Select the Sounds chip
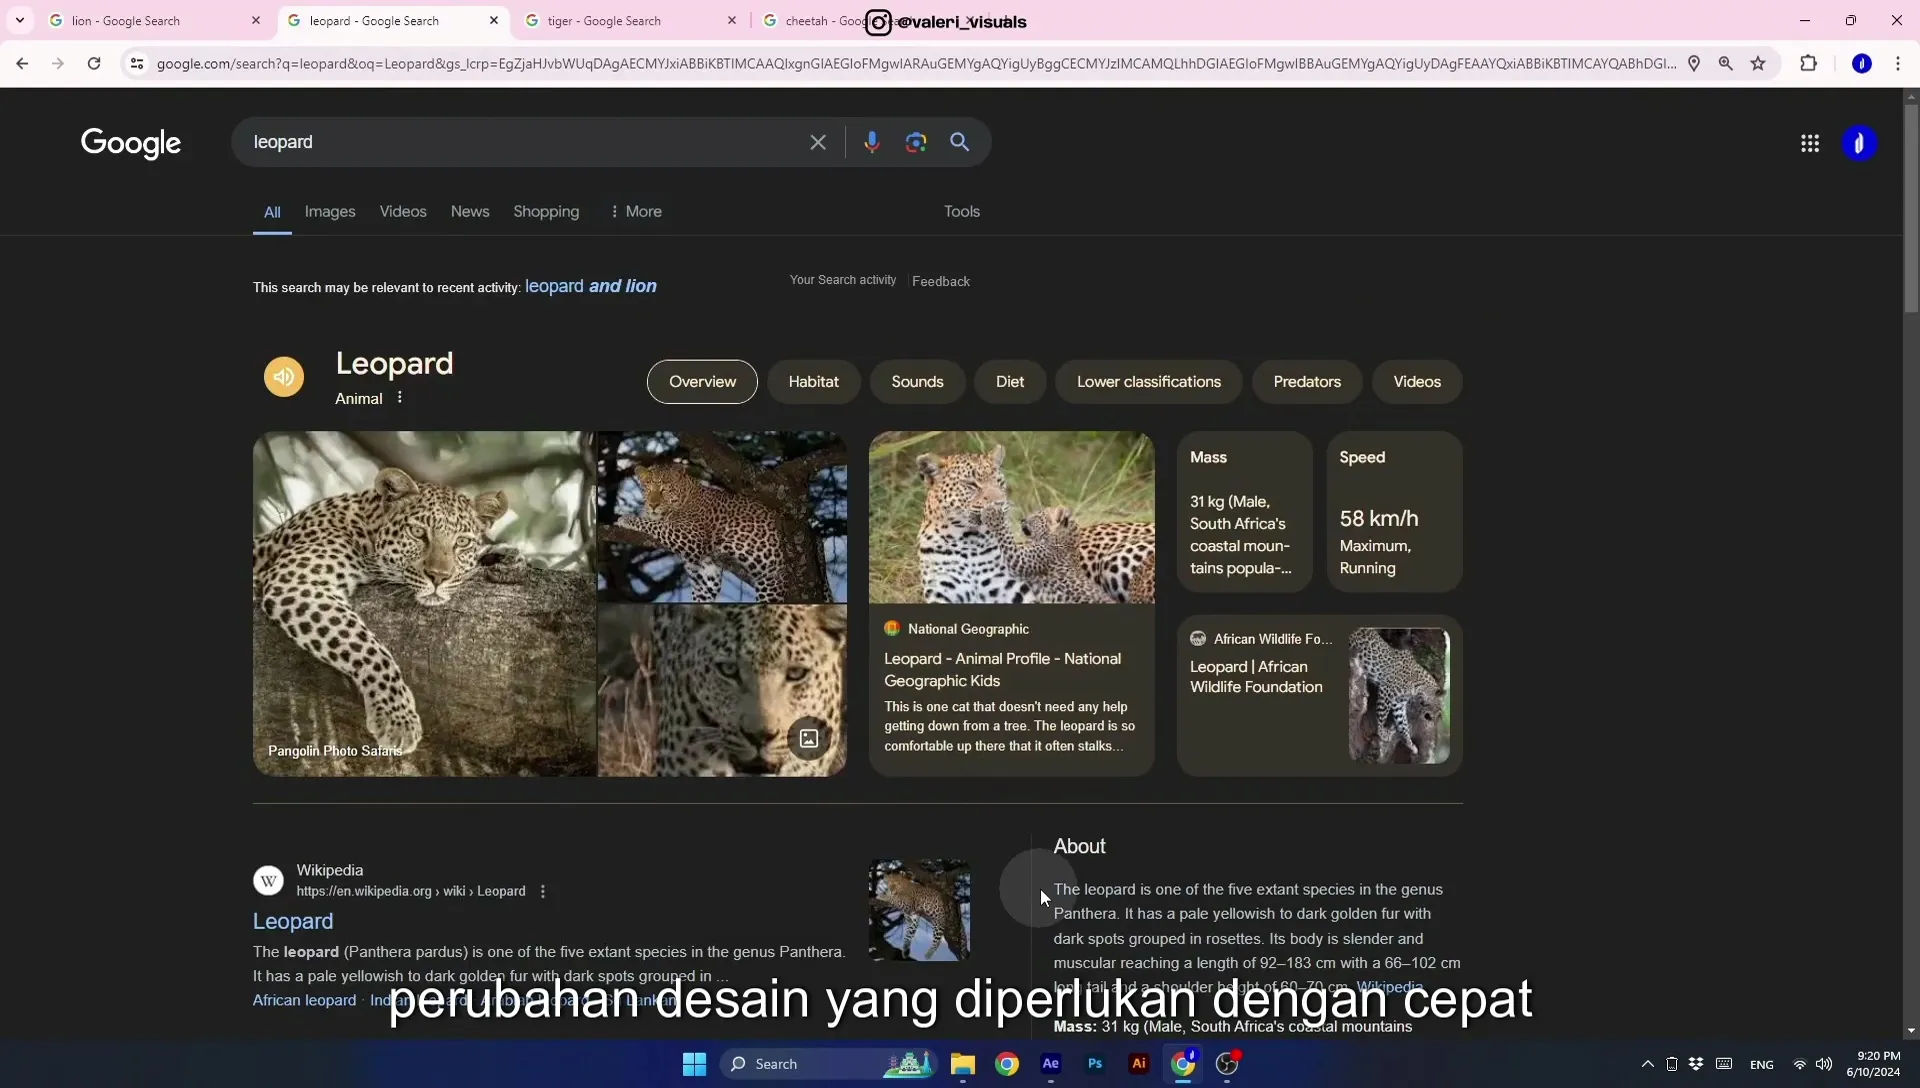The height and width of the screenshot is (1088, 1920). [917, 382]
